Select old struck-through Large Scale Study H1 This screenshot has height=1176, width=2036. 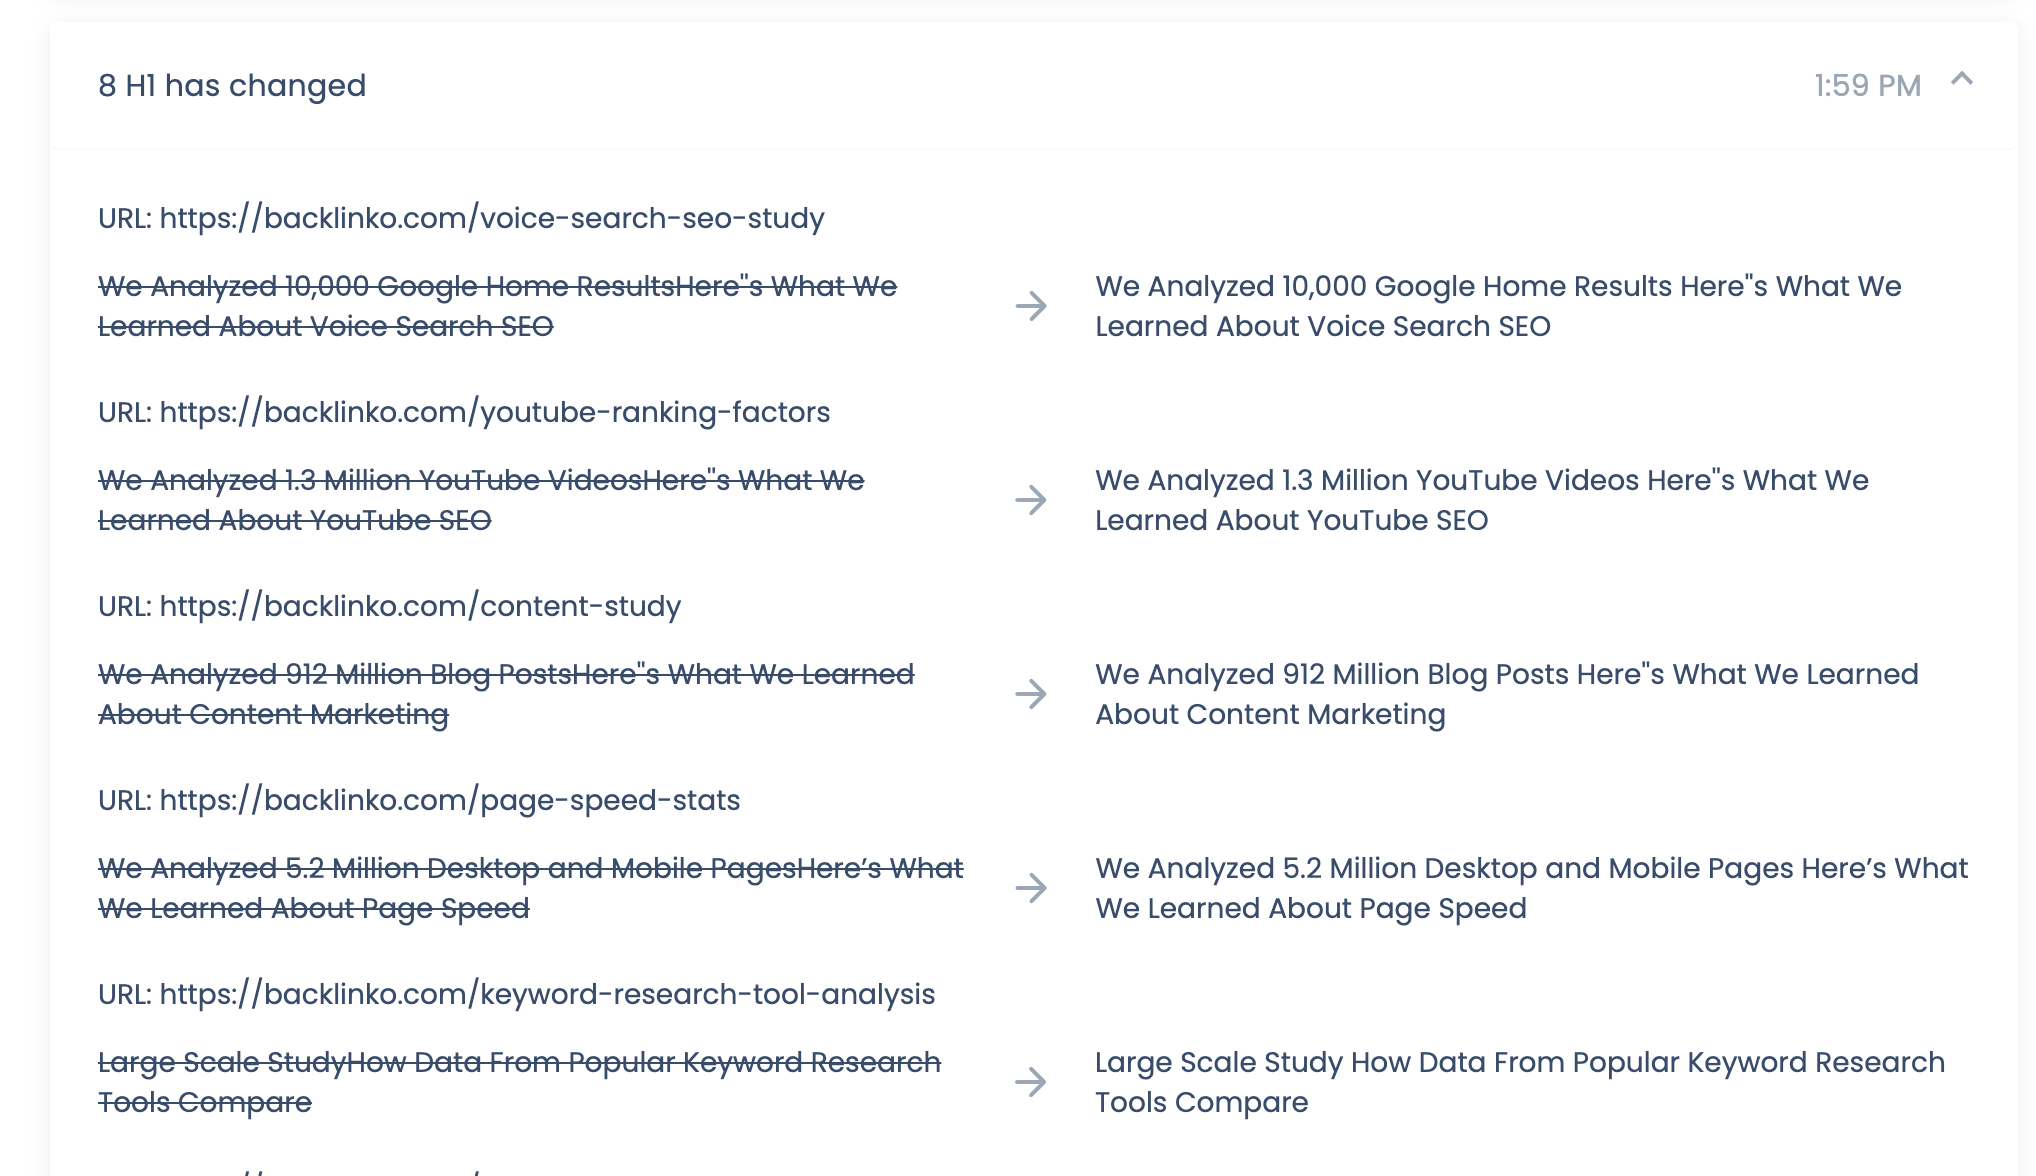pyautogui.click(x=520, y=1082)
